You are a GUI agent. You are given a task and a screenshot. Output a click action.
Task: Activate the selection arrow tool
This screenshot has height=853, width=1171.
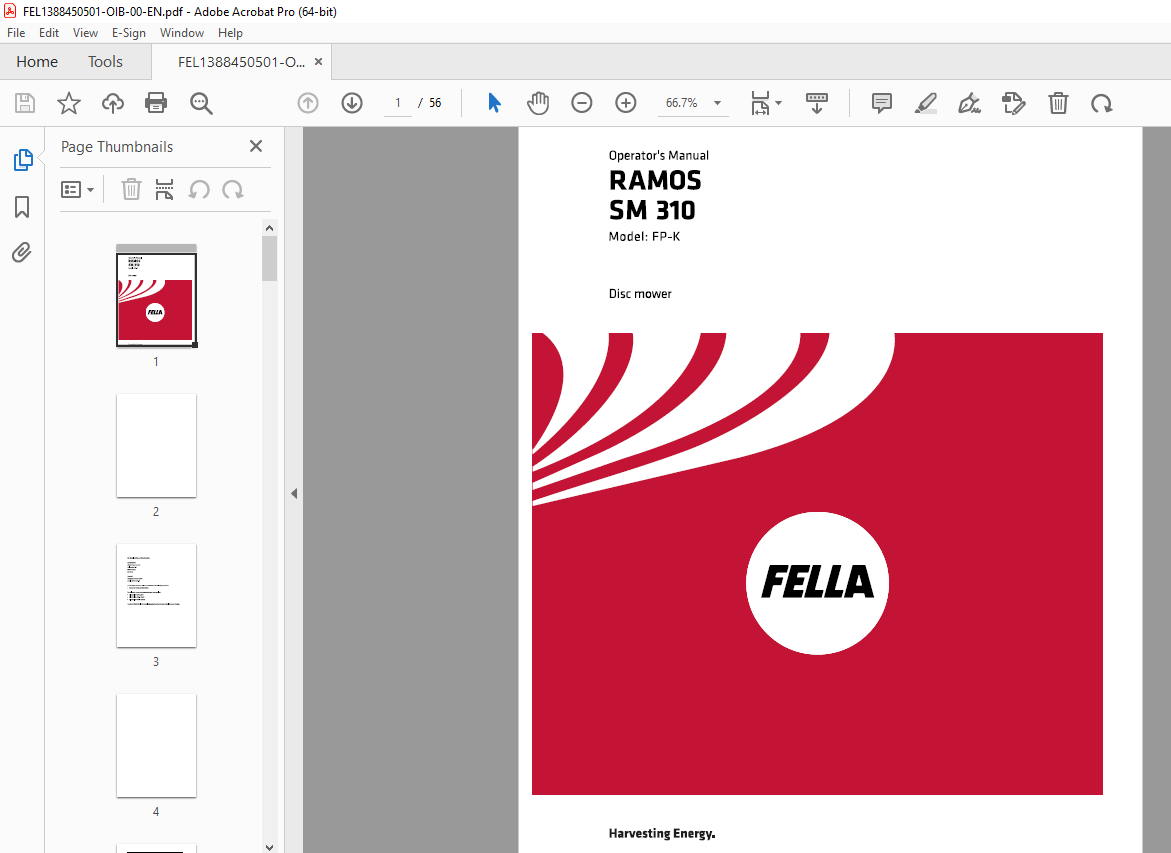click(x=494, y=103)
